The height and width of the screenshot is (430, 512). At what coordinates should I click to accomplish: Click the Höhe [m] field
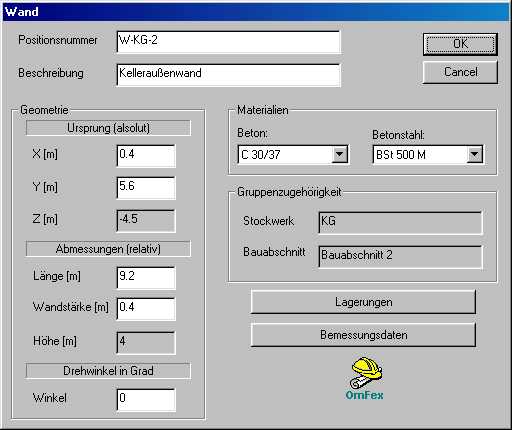coord(146,343)
